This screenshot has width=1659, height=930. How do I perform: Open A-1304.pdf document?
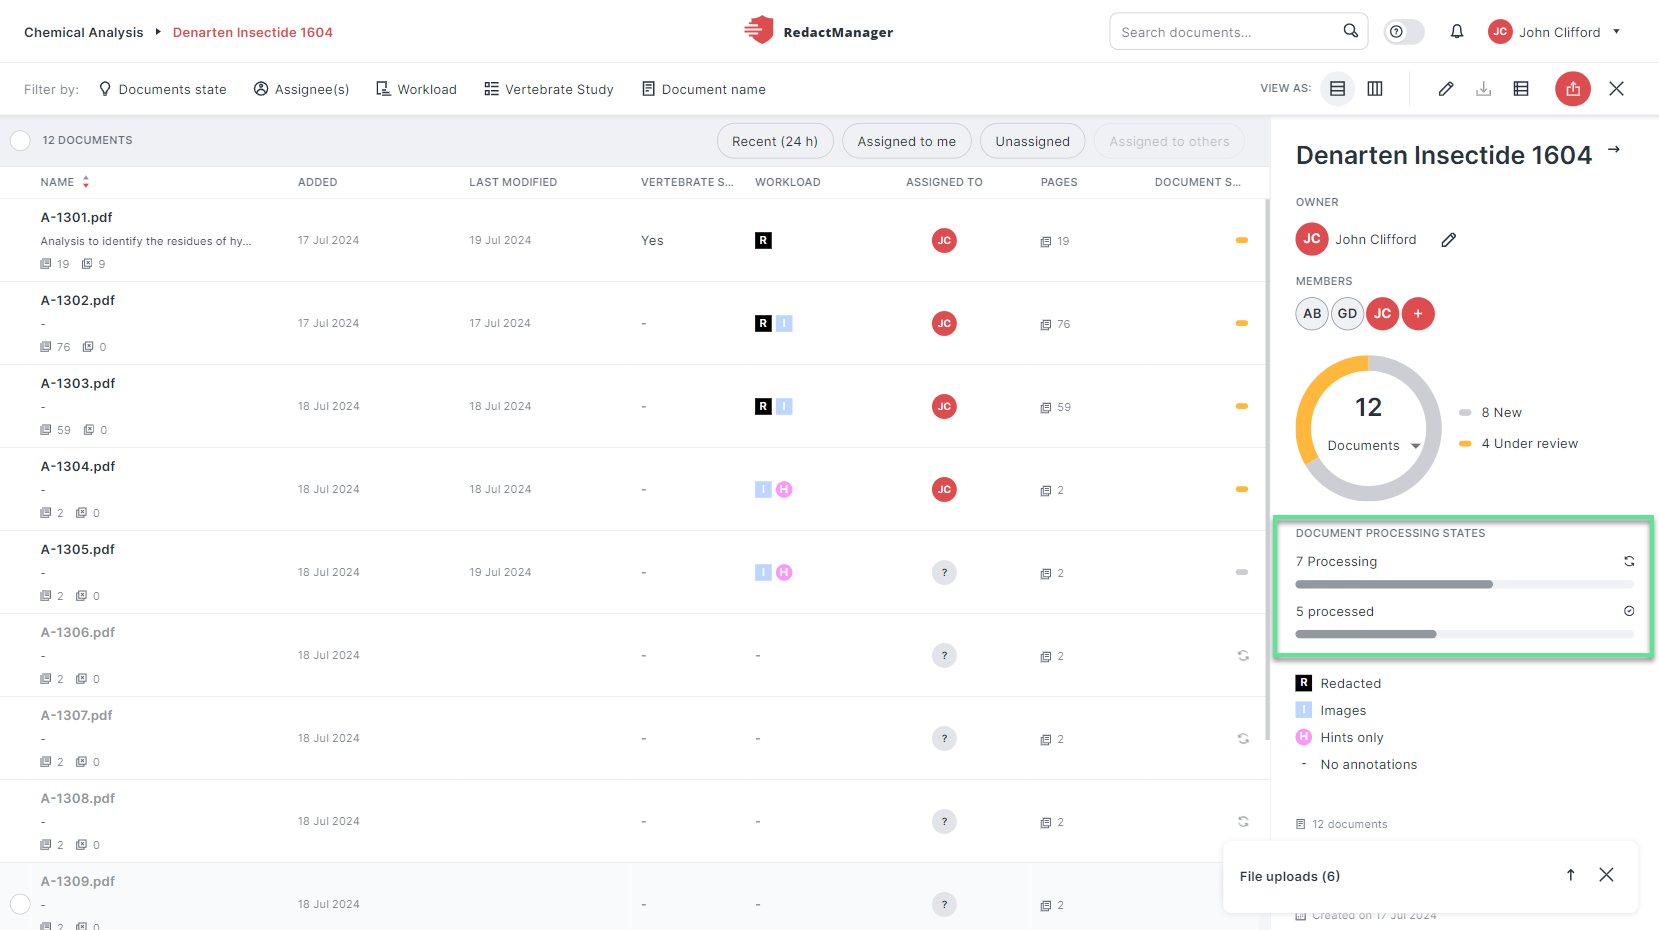pyautogui.click(x=78, y=466)
